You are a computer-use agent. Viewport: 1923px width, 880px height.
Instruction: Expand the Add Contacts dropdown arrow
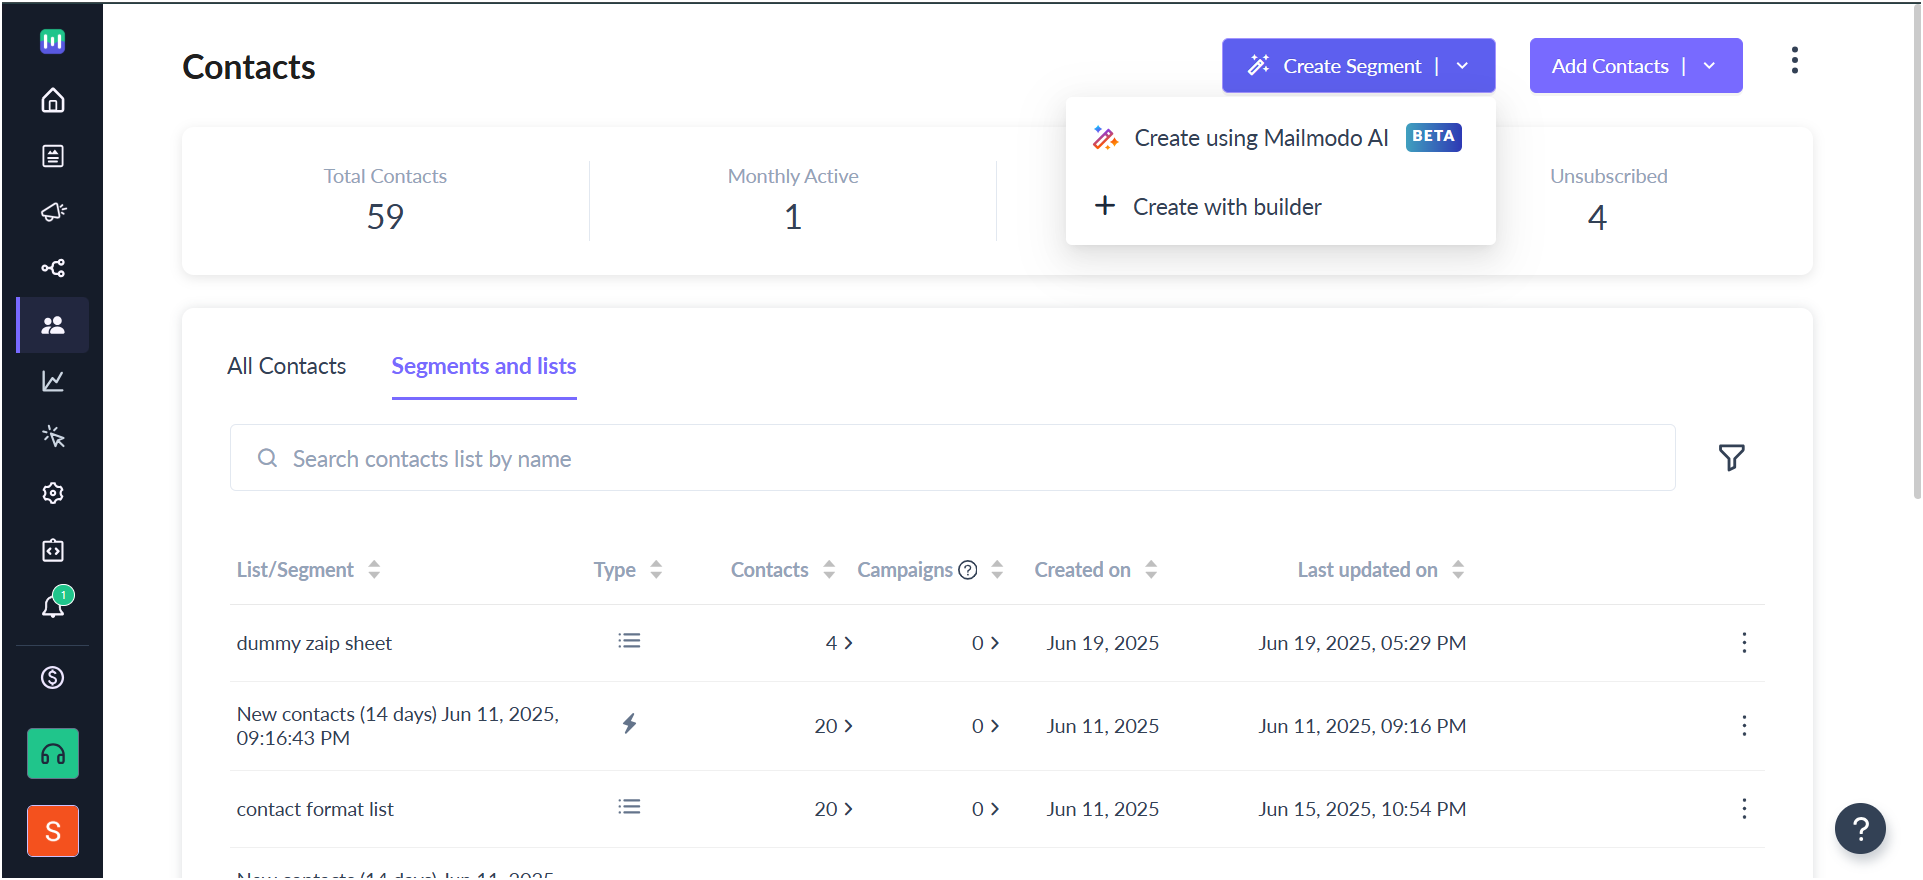tap(1710, 66)
